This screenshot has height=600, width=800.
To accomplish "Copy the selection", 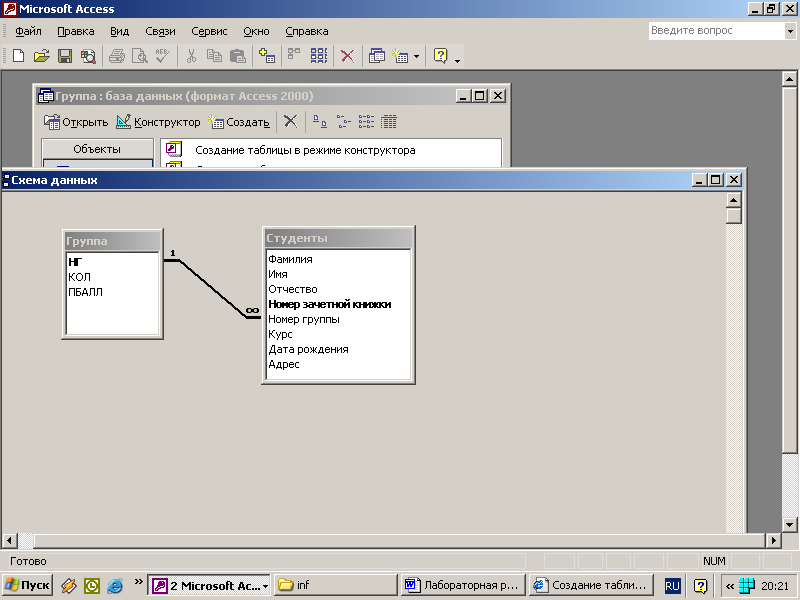I will [x=214, y=56].
